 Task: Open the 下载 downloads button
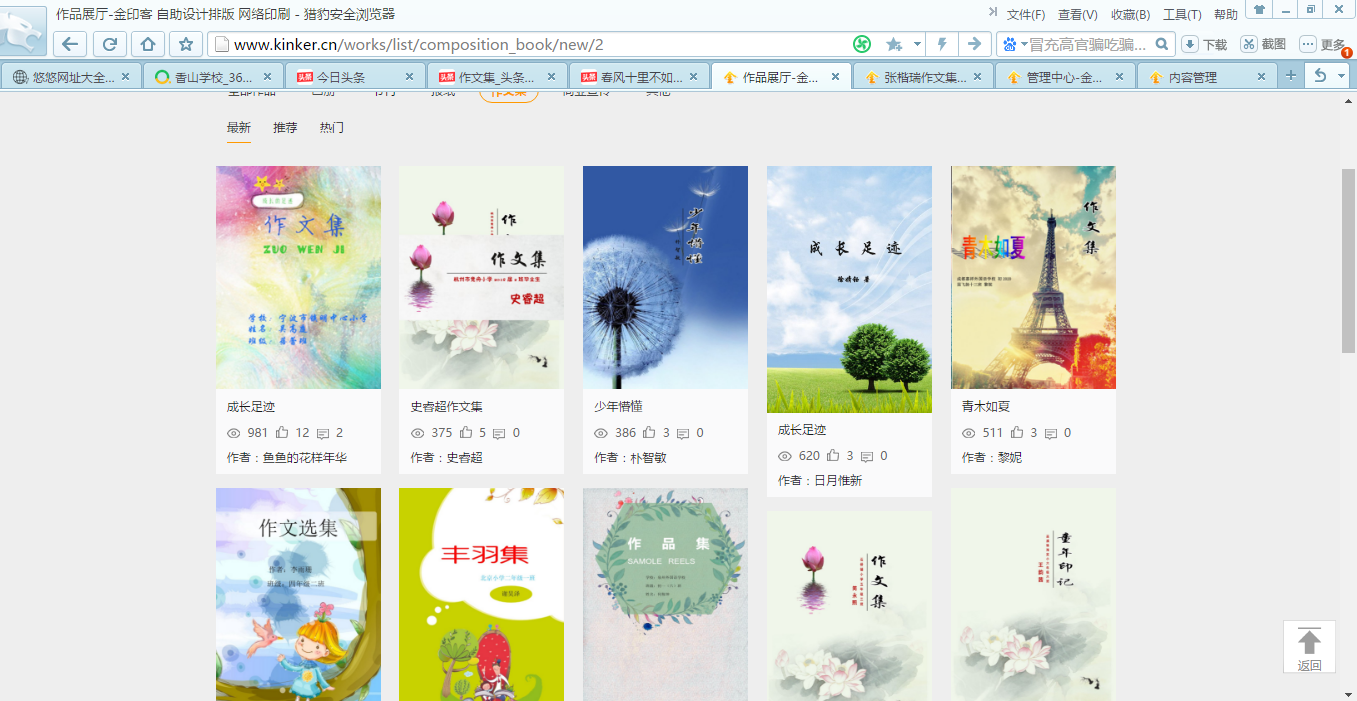[1205, 44]
